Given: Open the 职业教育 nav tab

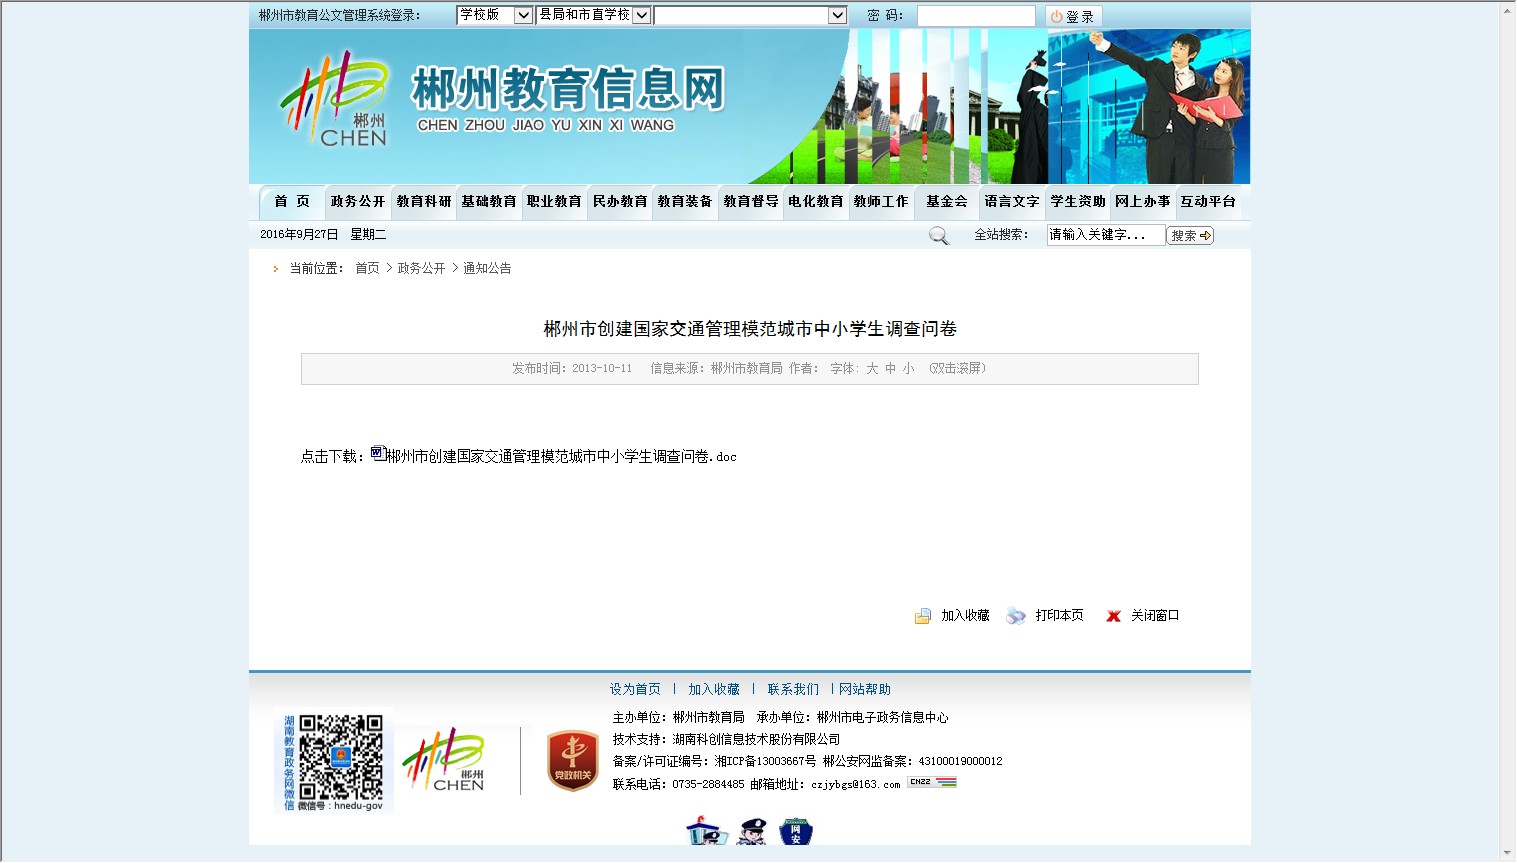Looking at the screenshot, I should pos(554,202).
